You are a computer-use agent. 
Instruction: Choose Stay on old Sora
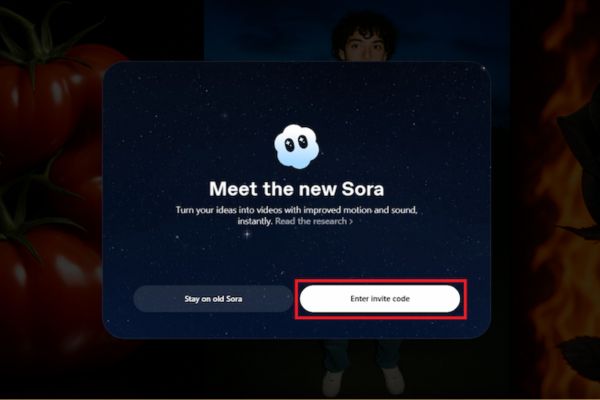click(x=213, y=299)
